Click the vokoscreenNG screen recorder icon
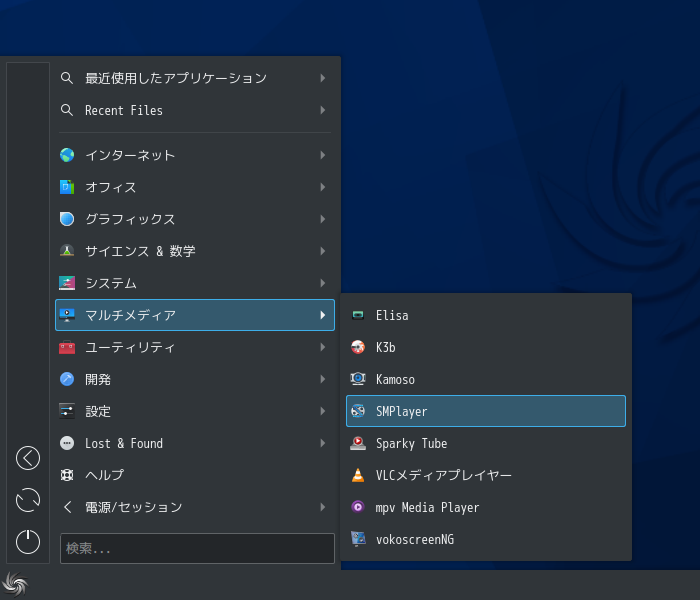This screenshot has height=600, width=700. [358, 539]
